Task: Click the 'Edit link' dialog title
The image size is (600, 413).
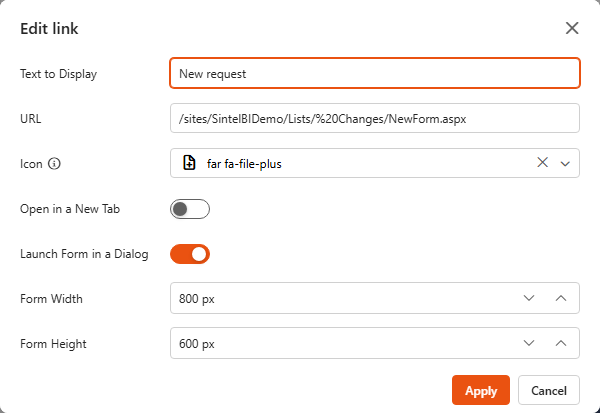Action: point(49,29)
